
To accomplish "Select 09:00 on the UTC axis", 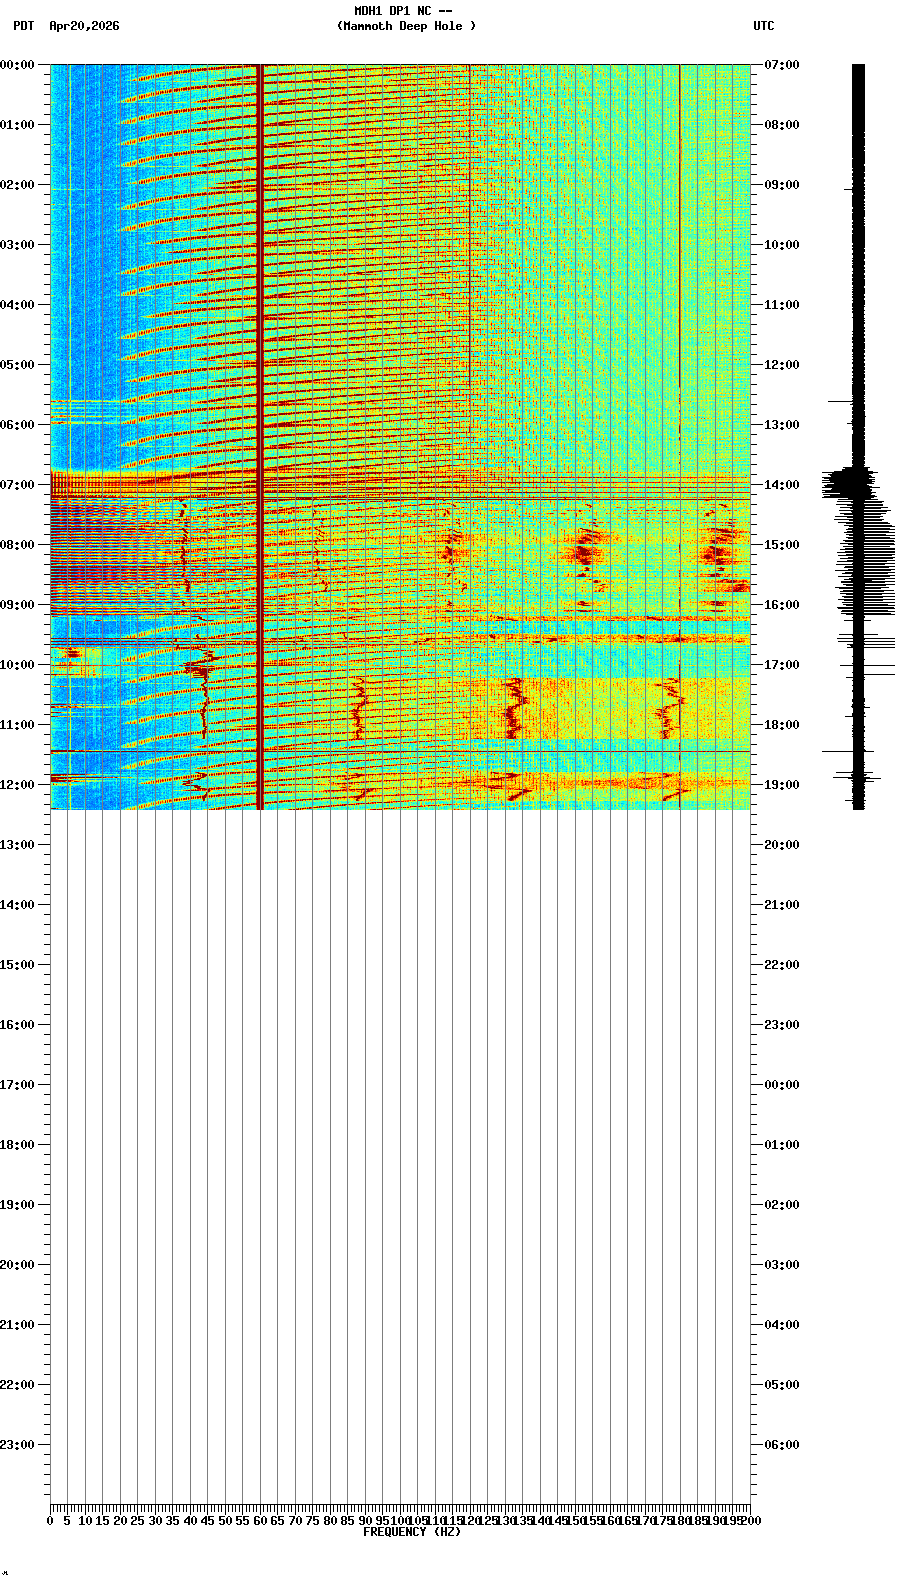I will [x=782, y=185].
